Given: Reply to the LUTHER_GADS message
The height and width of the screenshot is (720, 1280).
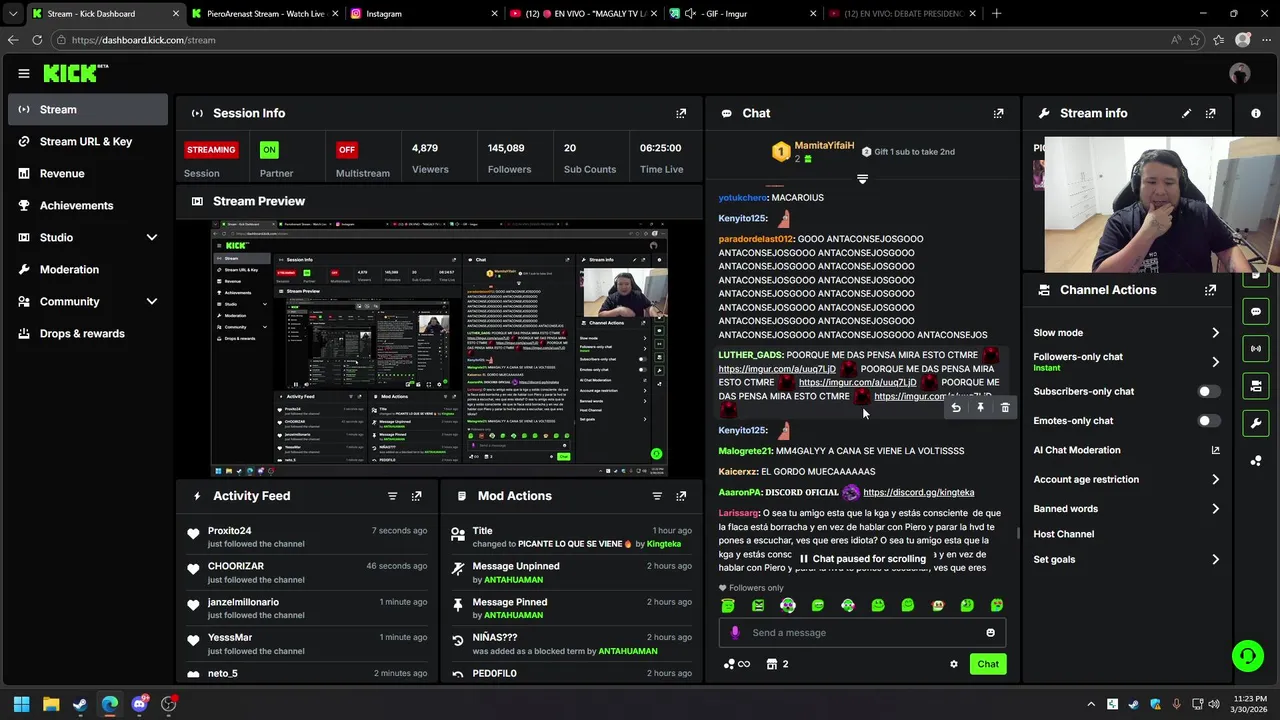Looking at the screenshot, I should (956, 407).
